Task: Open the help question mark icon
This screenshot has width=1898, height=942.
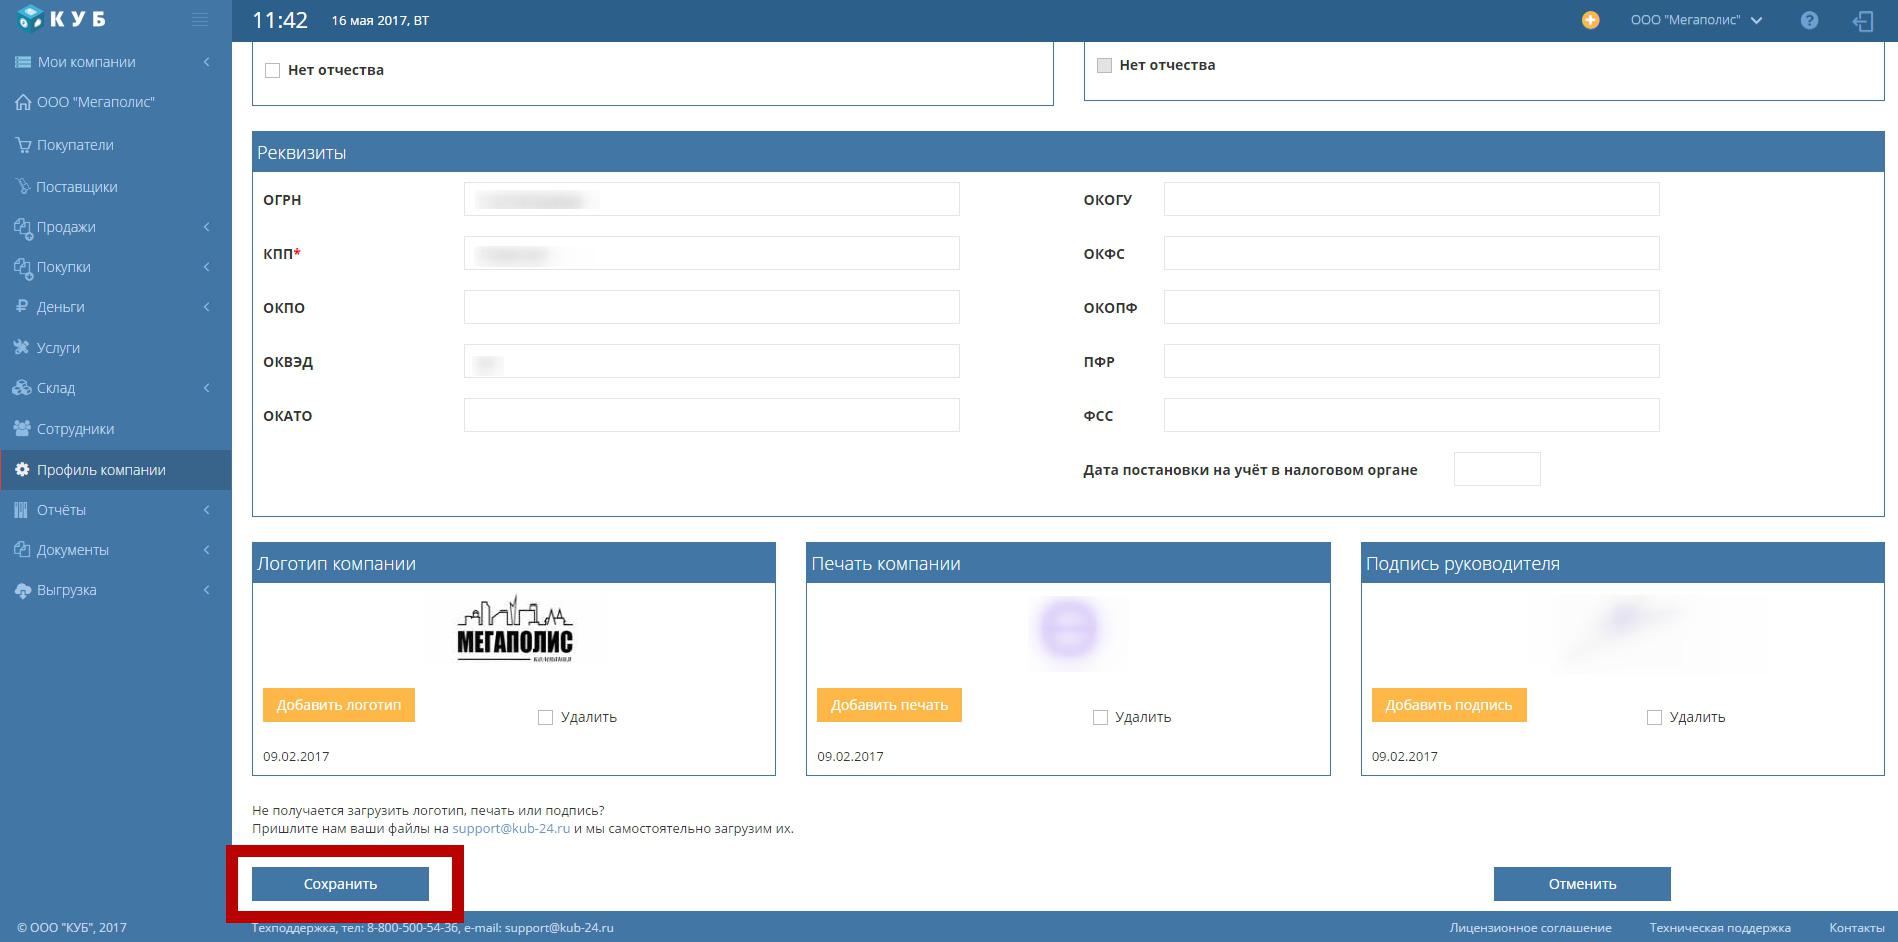Action: [x=1809, y=20]
